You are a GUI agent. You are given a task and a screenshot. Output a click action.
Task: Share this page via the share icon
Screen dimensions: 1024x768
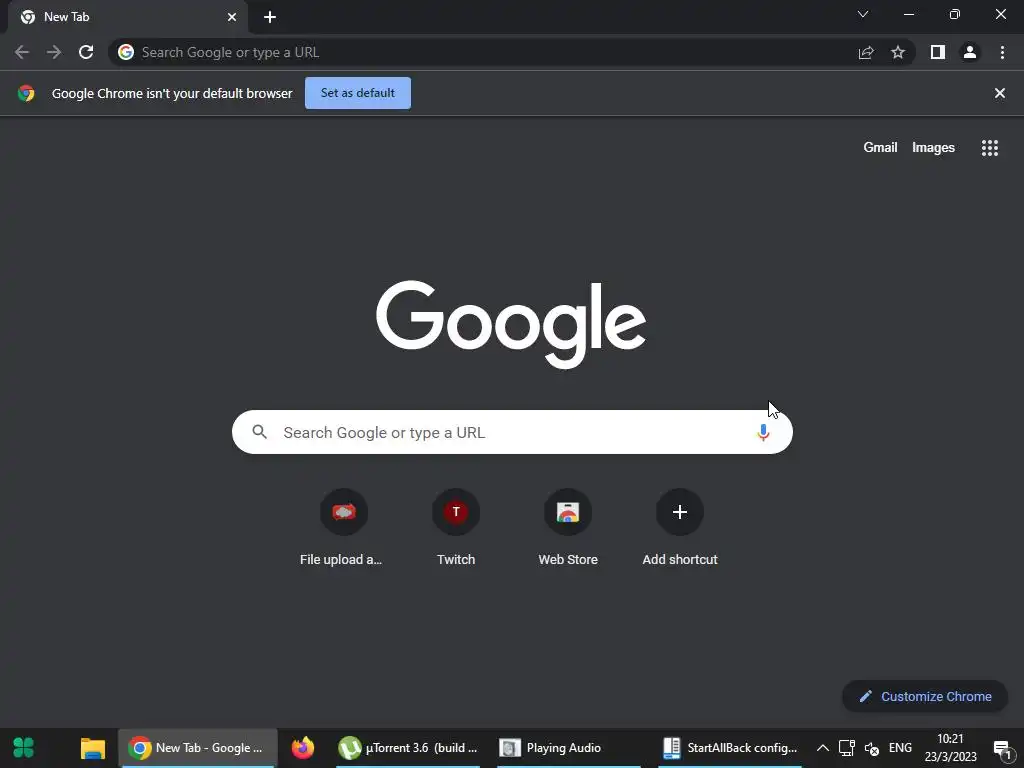point(866,52)
